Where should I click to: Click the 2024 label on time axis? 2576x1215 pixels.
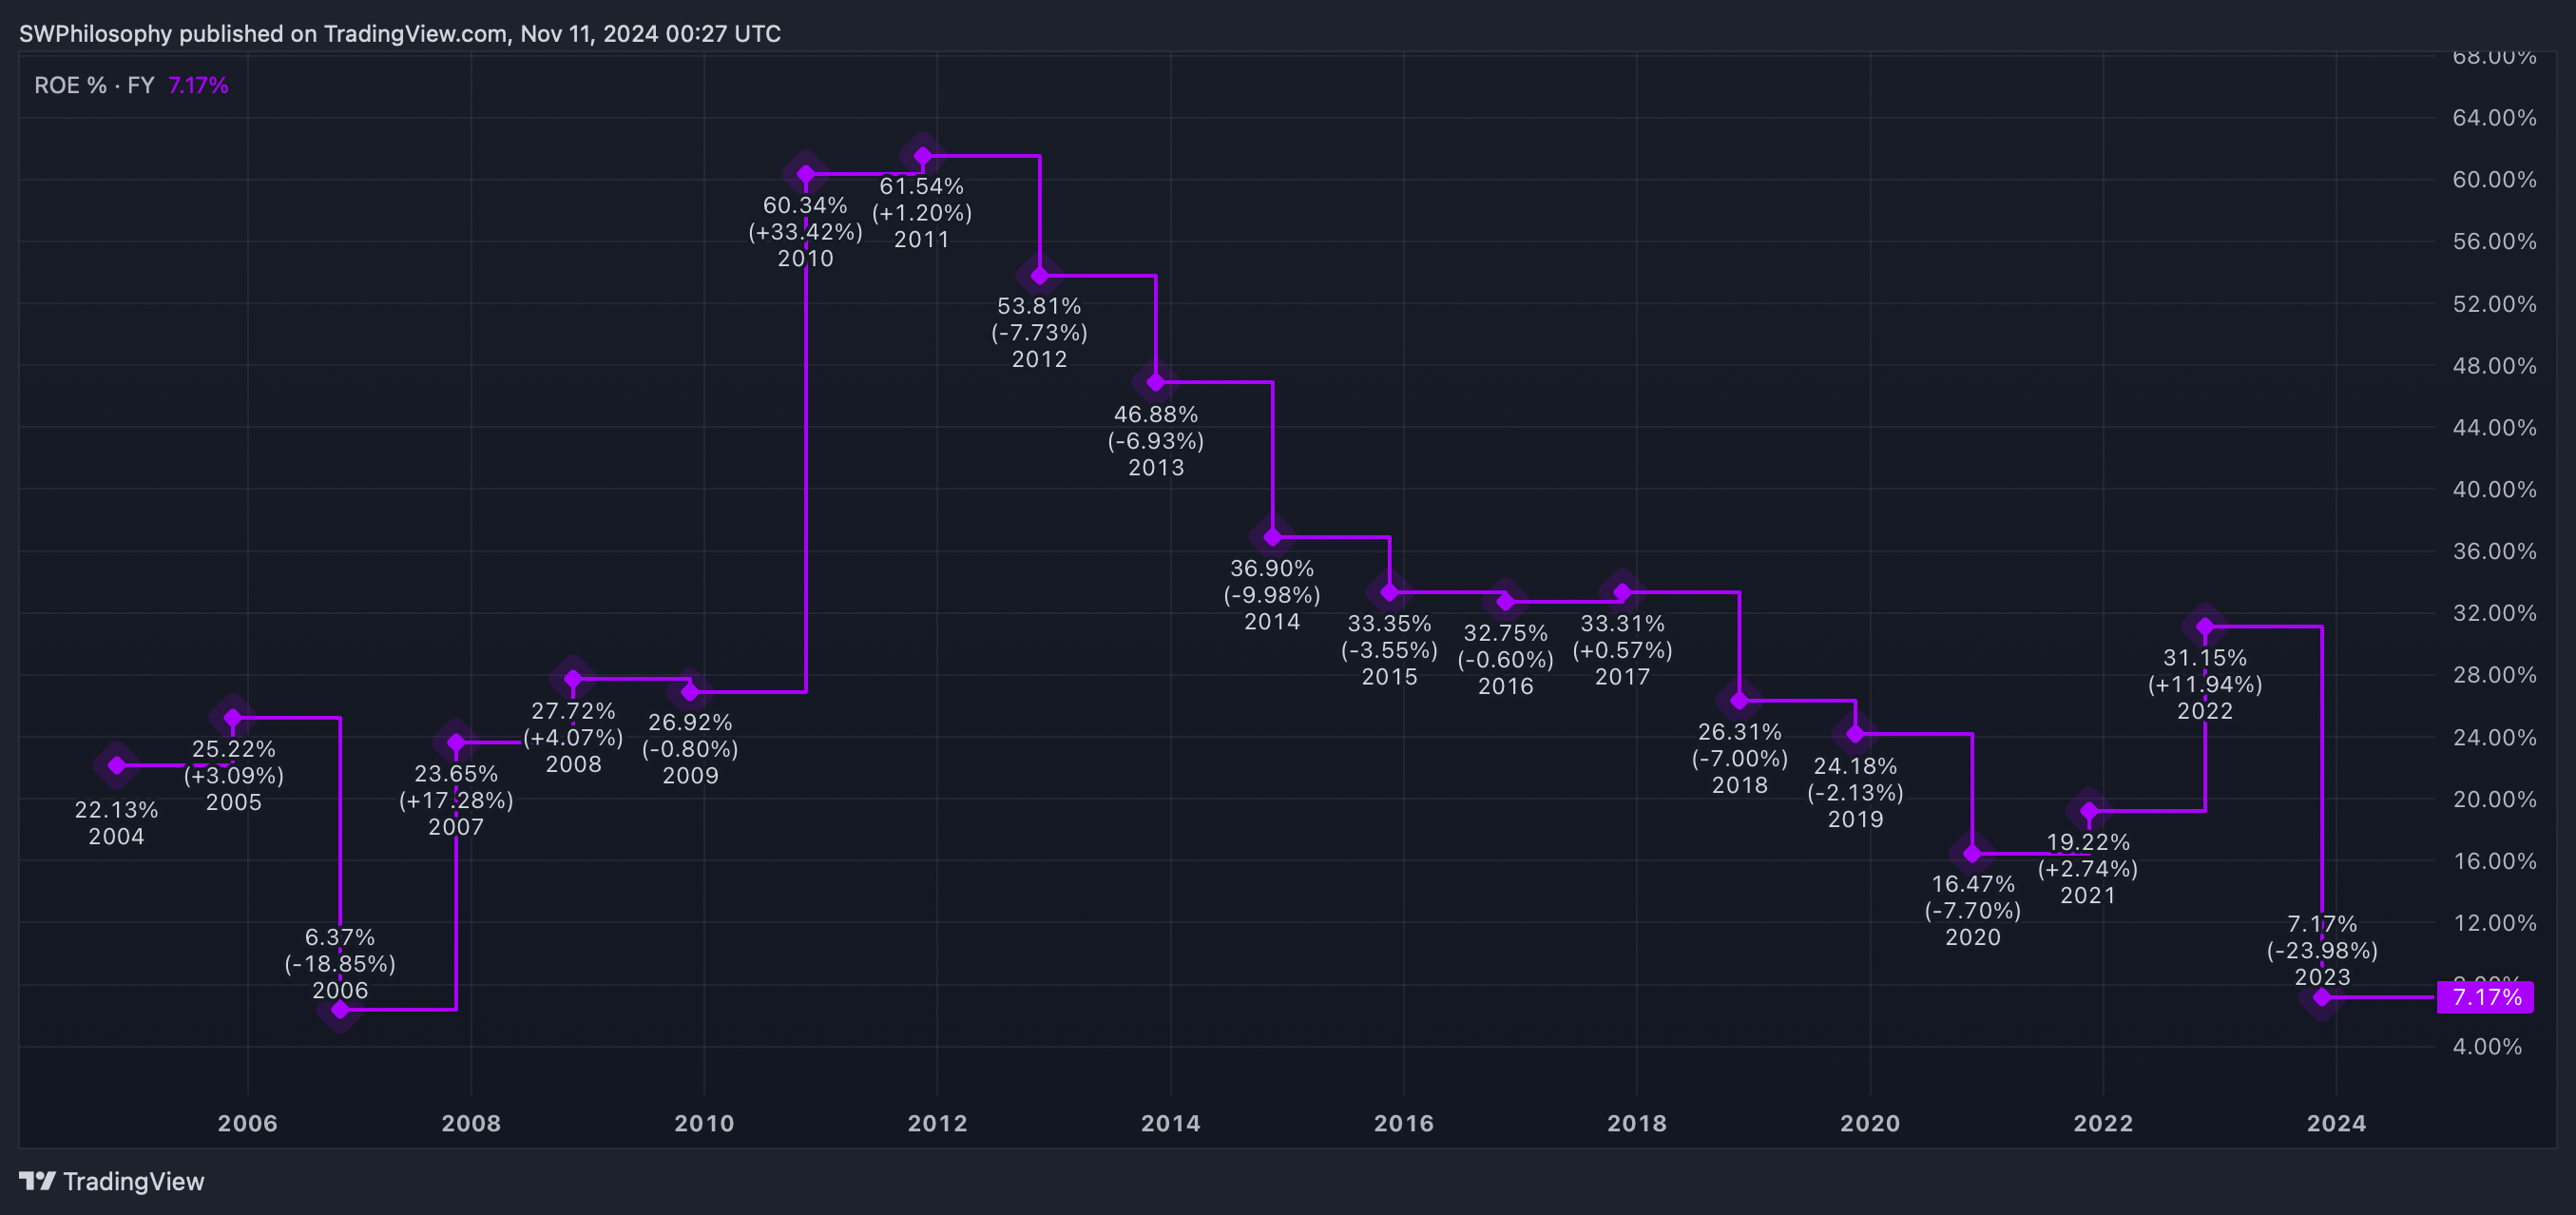pyautogui.click(x=2336, y=1123)
